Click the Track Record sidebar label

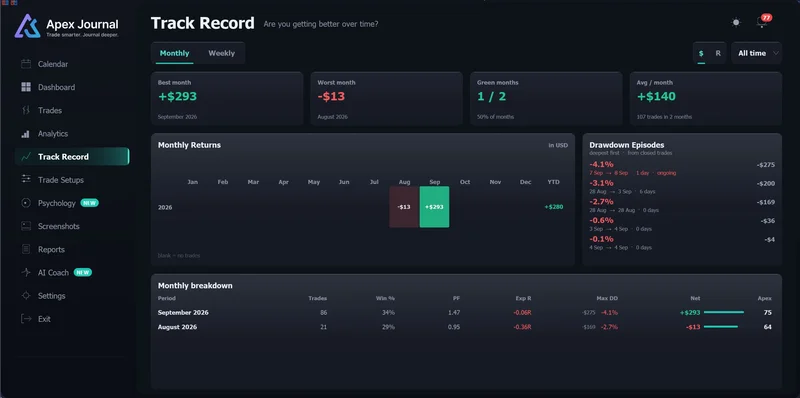point(63,157)
